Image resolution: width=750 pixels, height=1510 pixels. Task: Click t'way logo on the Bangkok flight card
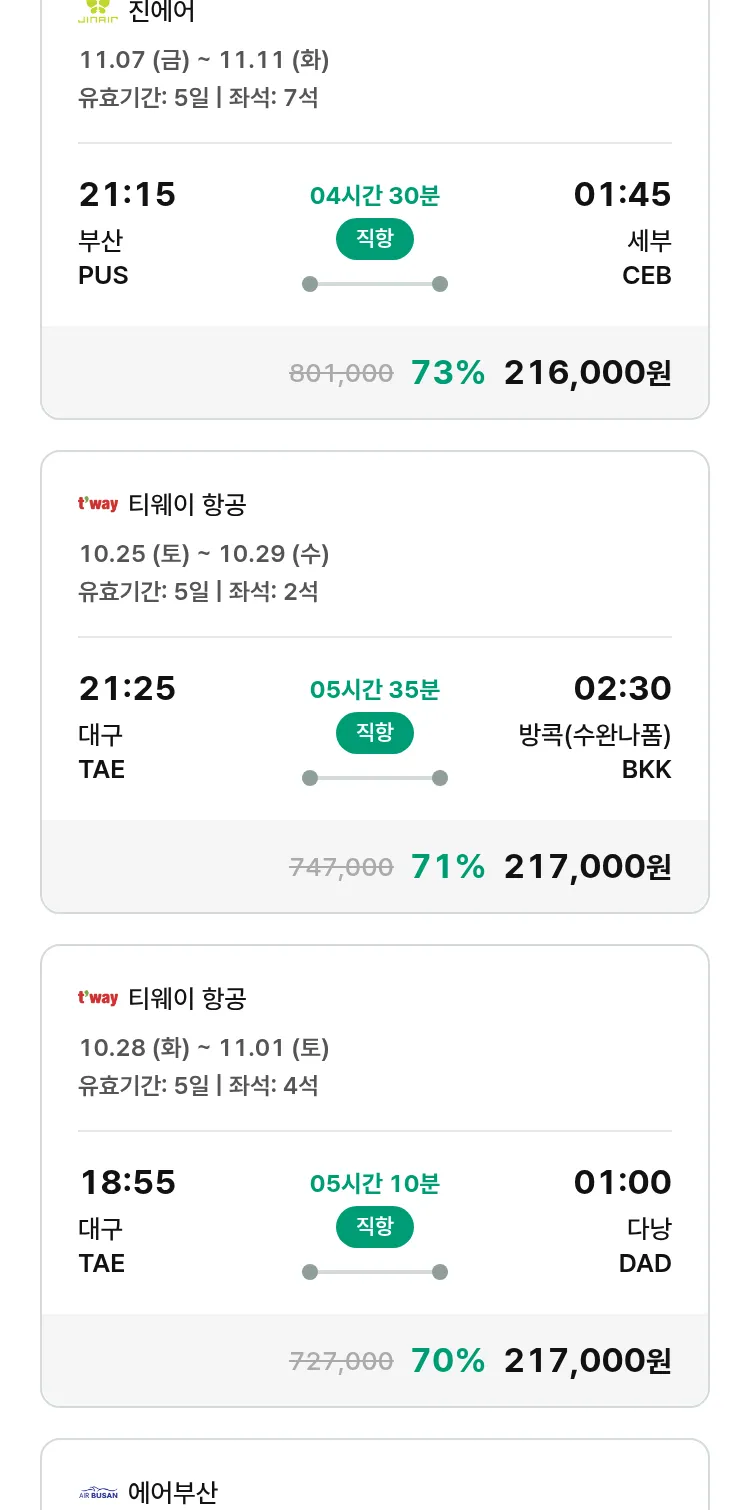coord(98,504)
